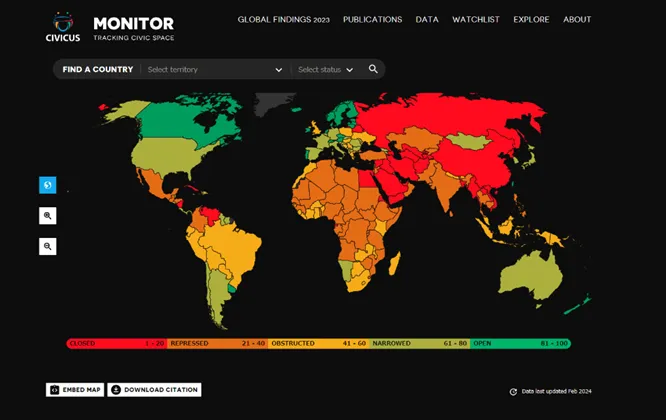
Task: Navigate to the About page
Action: pos(577,19)
